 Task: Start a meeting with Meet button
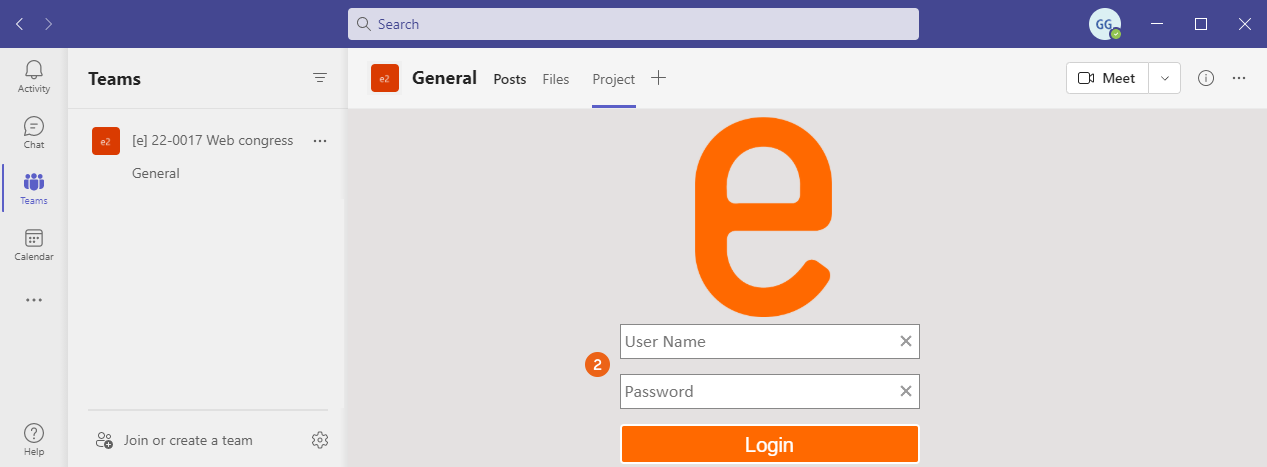click(x=1108, y=78)
